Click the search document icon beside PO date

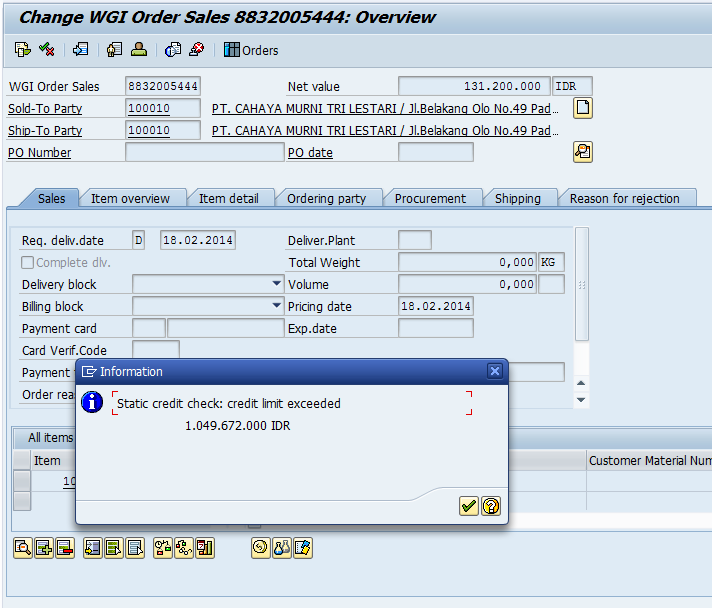pos(582,152)
